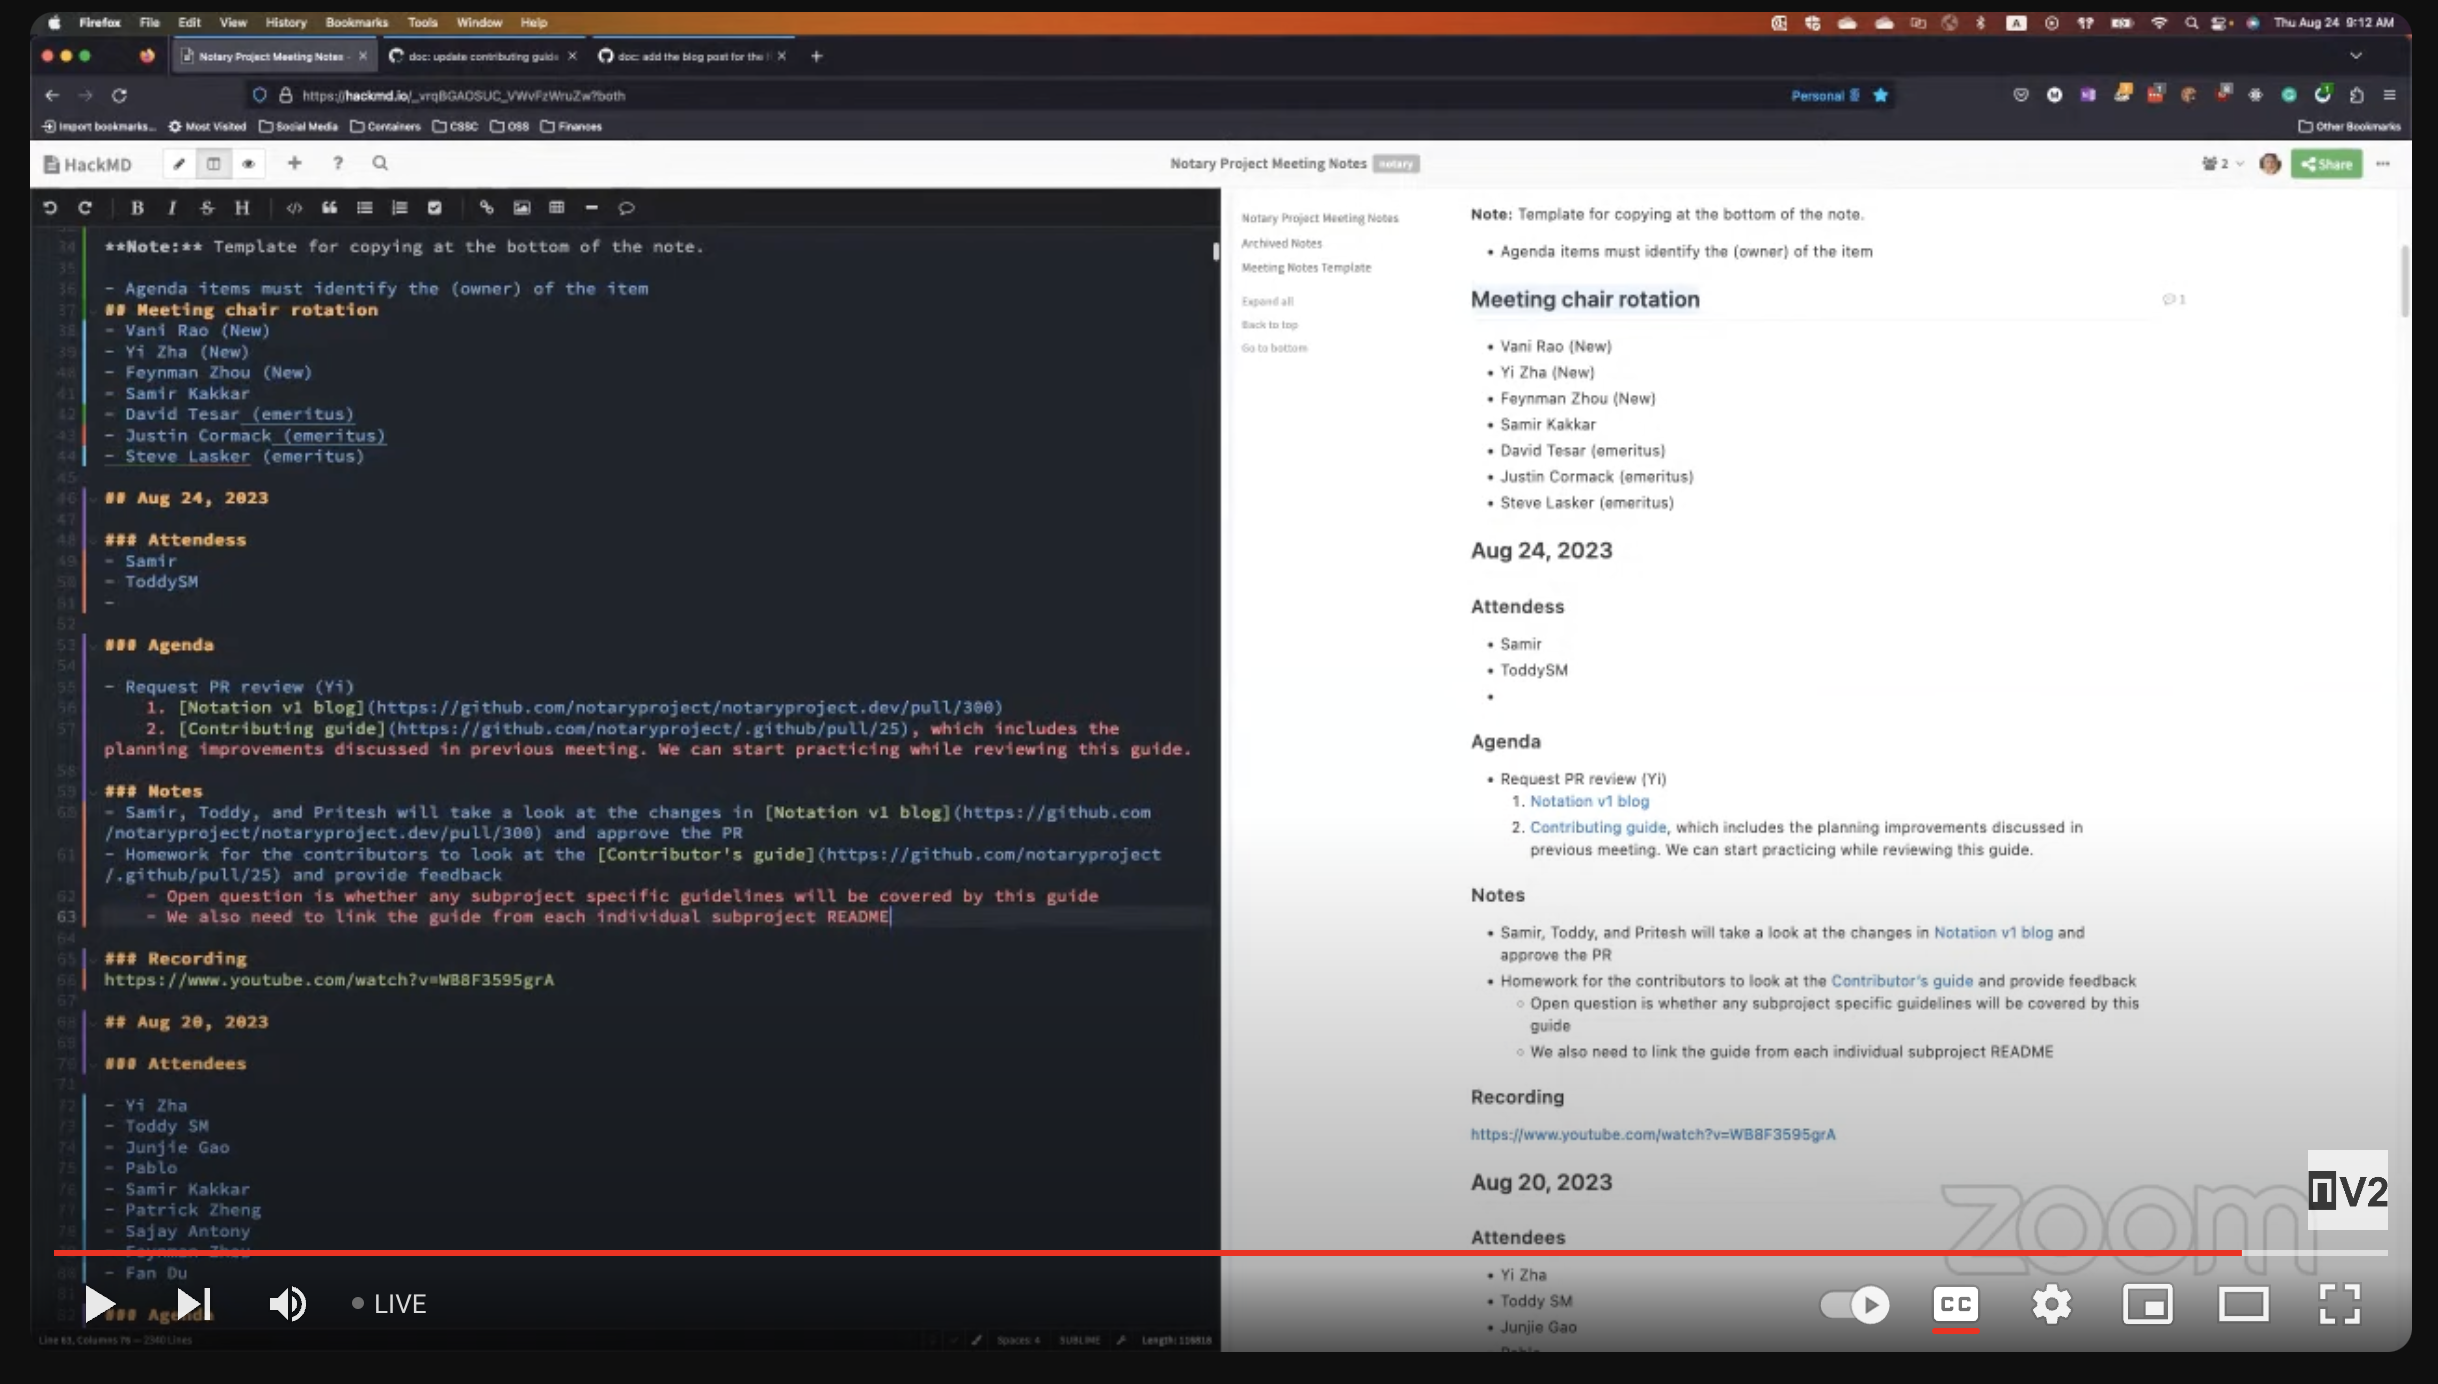2438x1384 pixels.
Task: Insert comment bubble icon
Action: [x=626, y=208]
